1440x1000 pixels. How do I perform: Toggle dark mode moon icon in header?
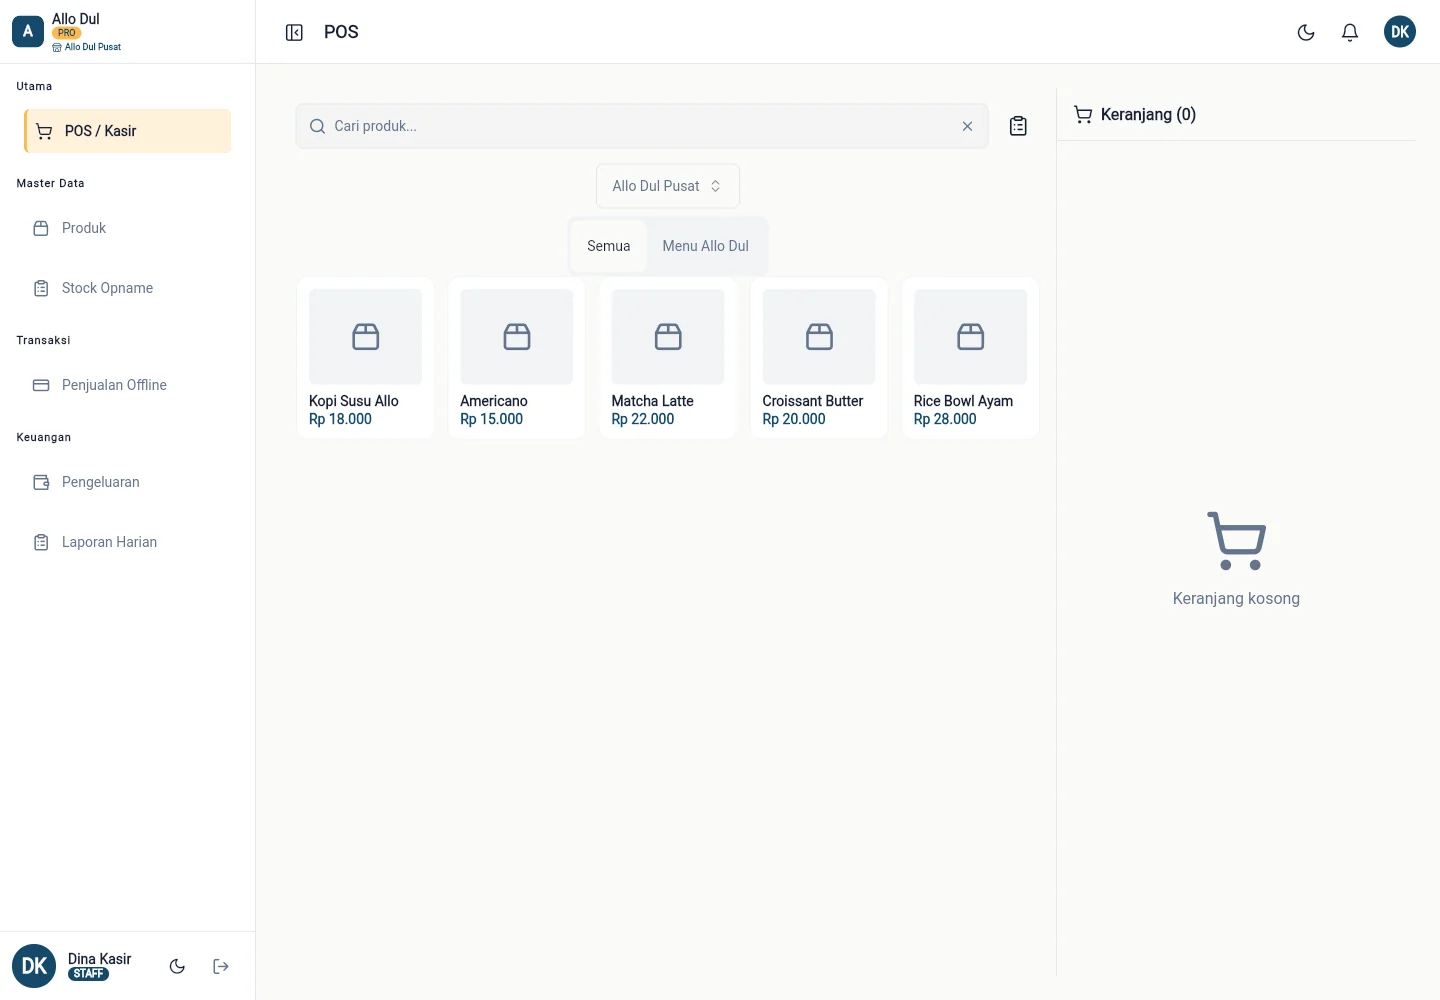[x=1306, y=33]
